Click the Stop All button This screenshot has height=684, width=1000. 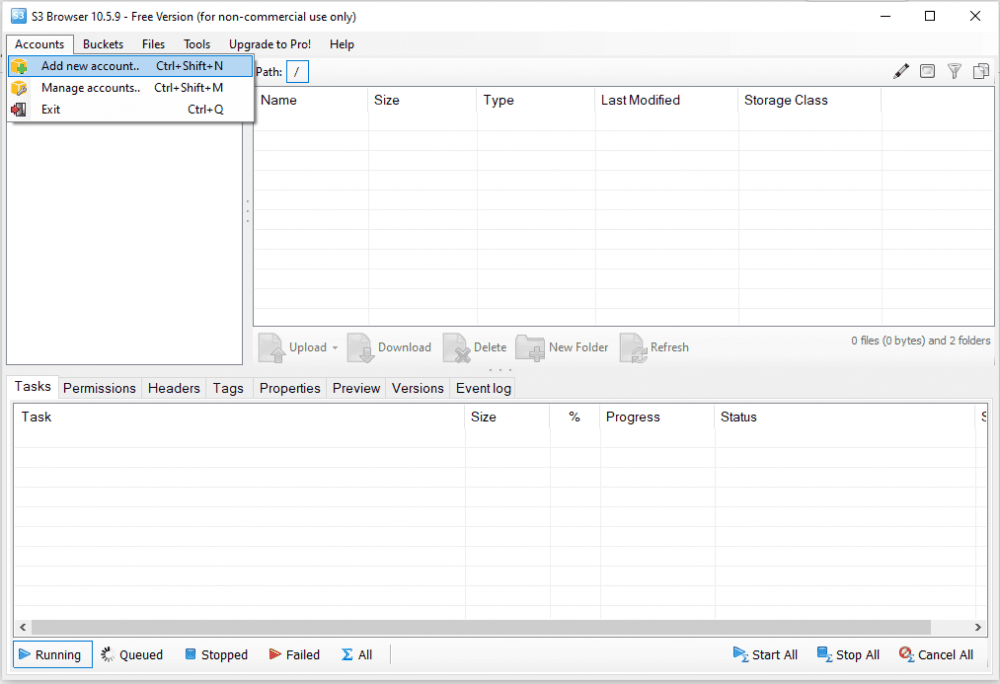click(848, 654)
